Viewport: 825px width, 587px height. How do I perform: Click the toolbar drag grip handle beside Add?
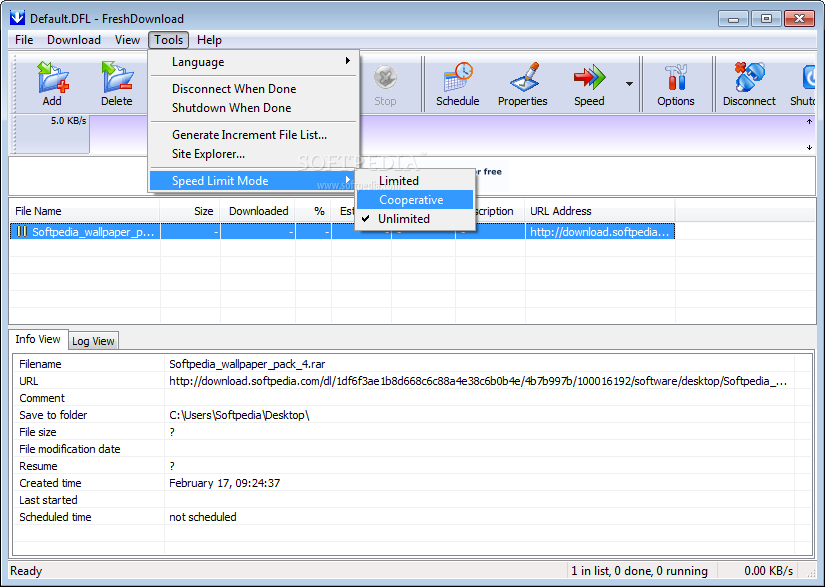pyautogui.click(x=16, y=84)
